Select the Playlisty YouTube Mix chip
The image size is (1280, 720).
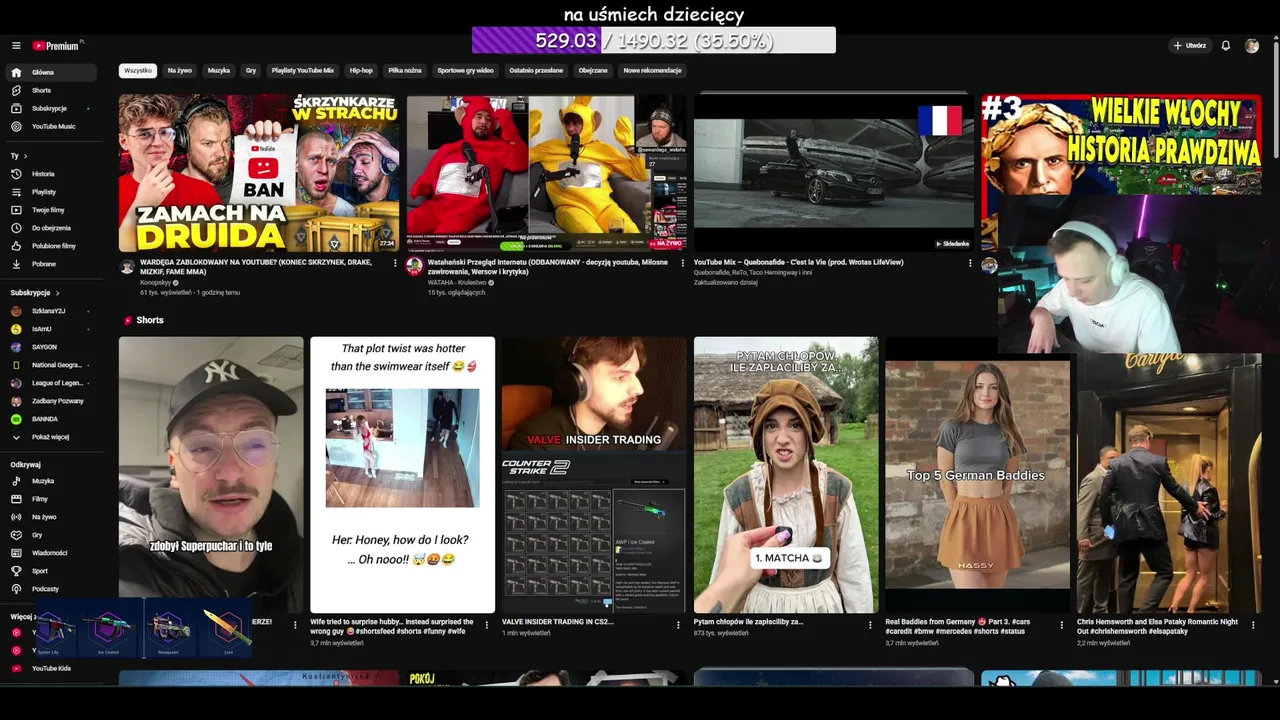pyautogui.click(x=303, y=71)
